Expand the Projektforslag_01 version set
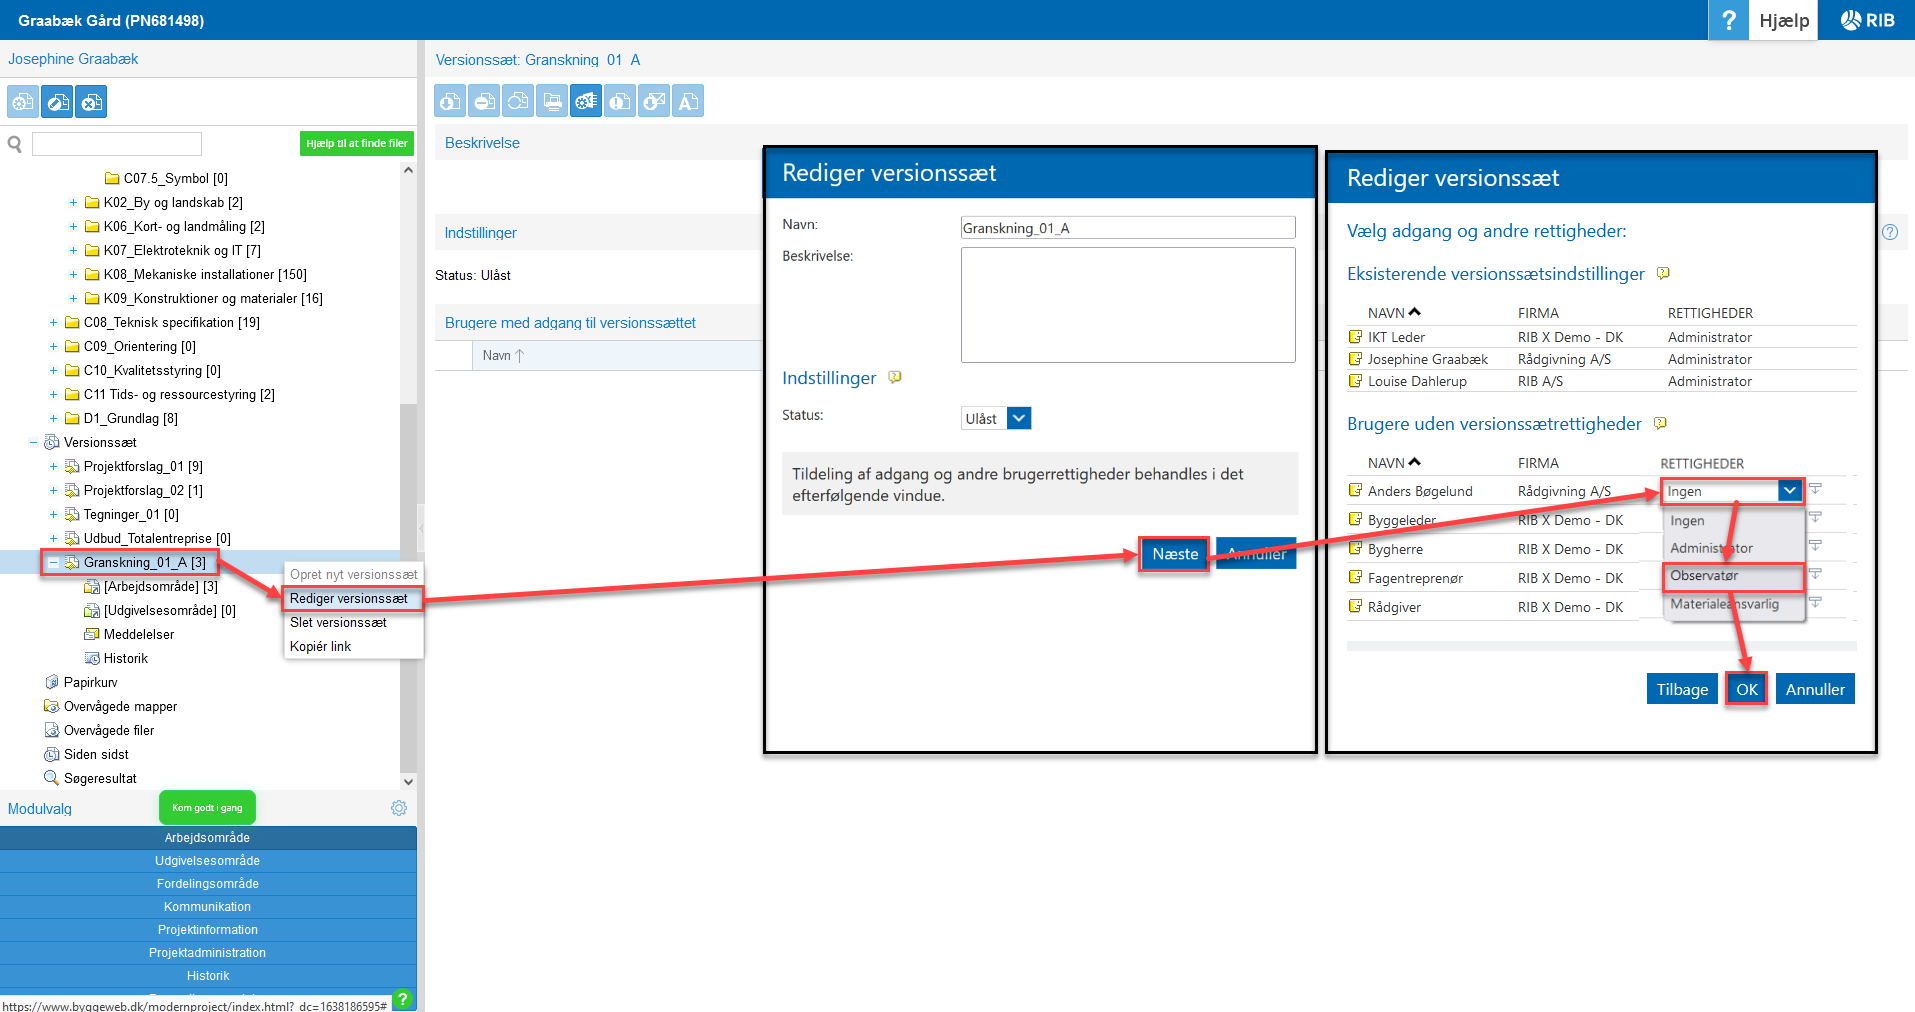 pos(53,466)
